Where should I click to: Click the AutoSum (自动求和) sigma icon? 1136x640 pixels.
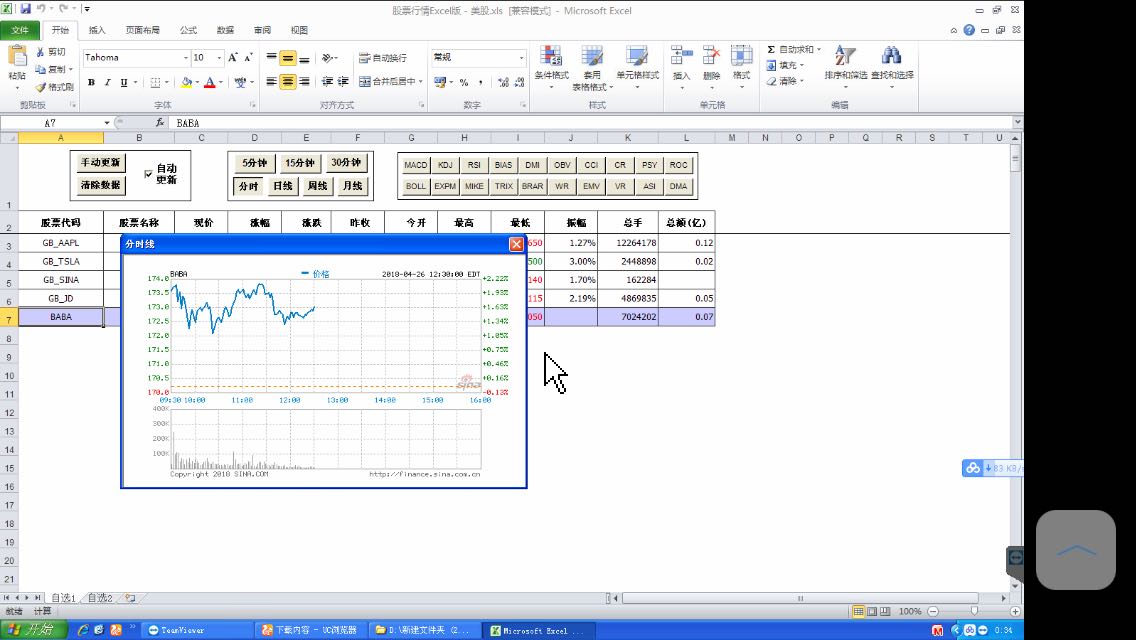(771, 49)
